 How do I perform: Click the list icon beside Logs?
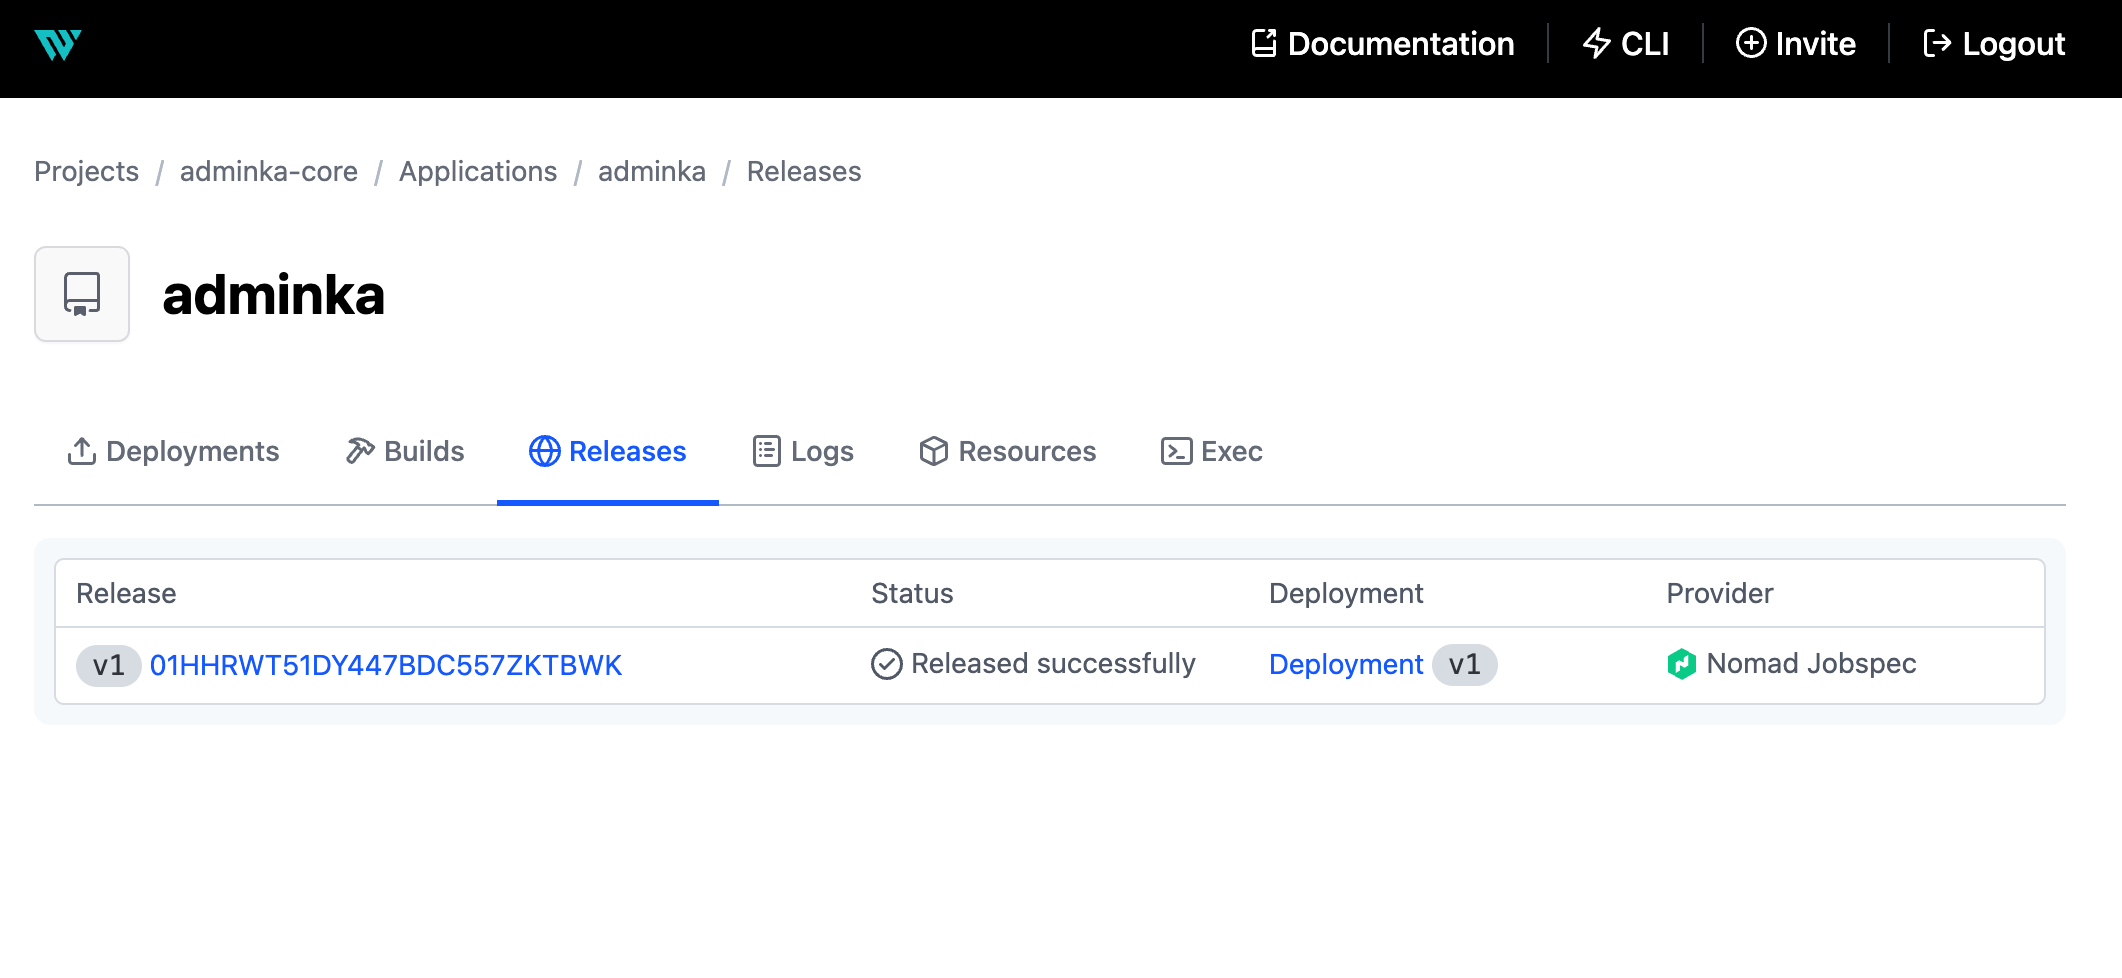(766, 452)
